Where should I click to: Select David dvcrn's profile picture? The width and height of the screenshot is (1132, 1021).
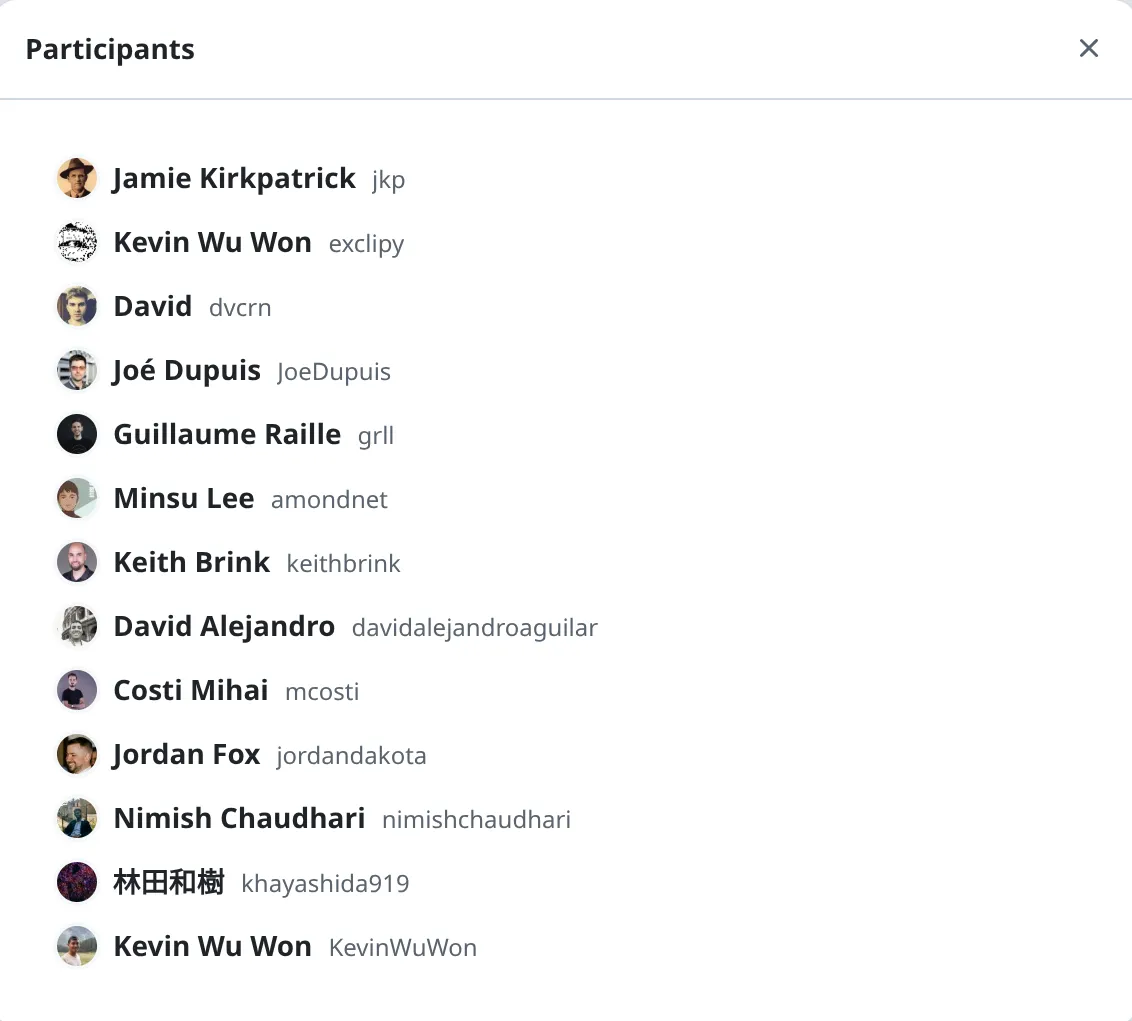tap(77, 306)
